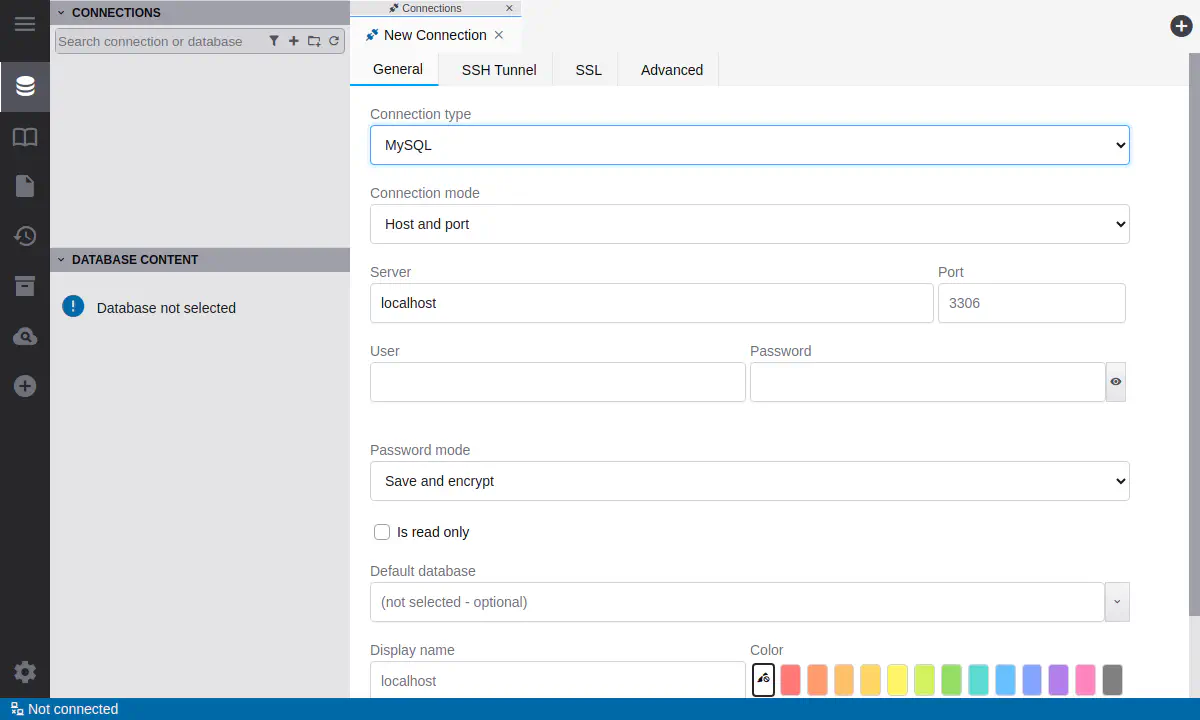The height and width of the screenshot is (720, 1200).
Task: Refresh the connections list
Action: coord(334,41)
